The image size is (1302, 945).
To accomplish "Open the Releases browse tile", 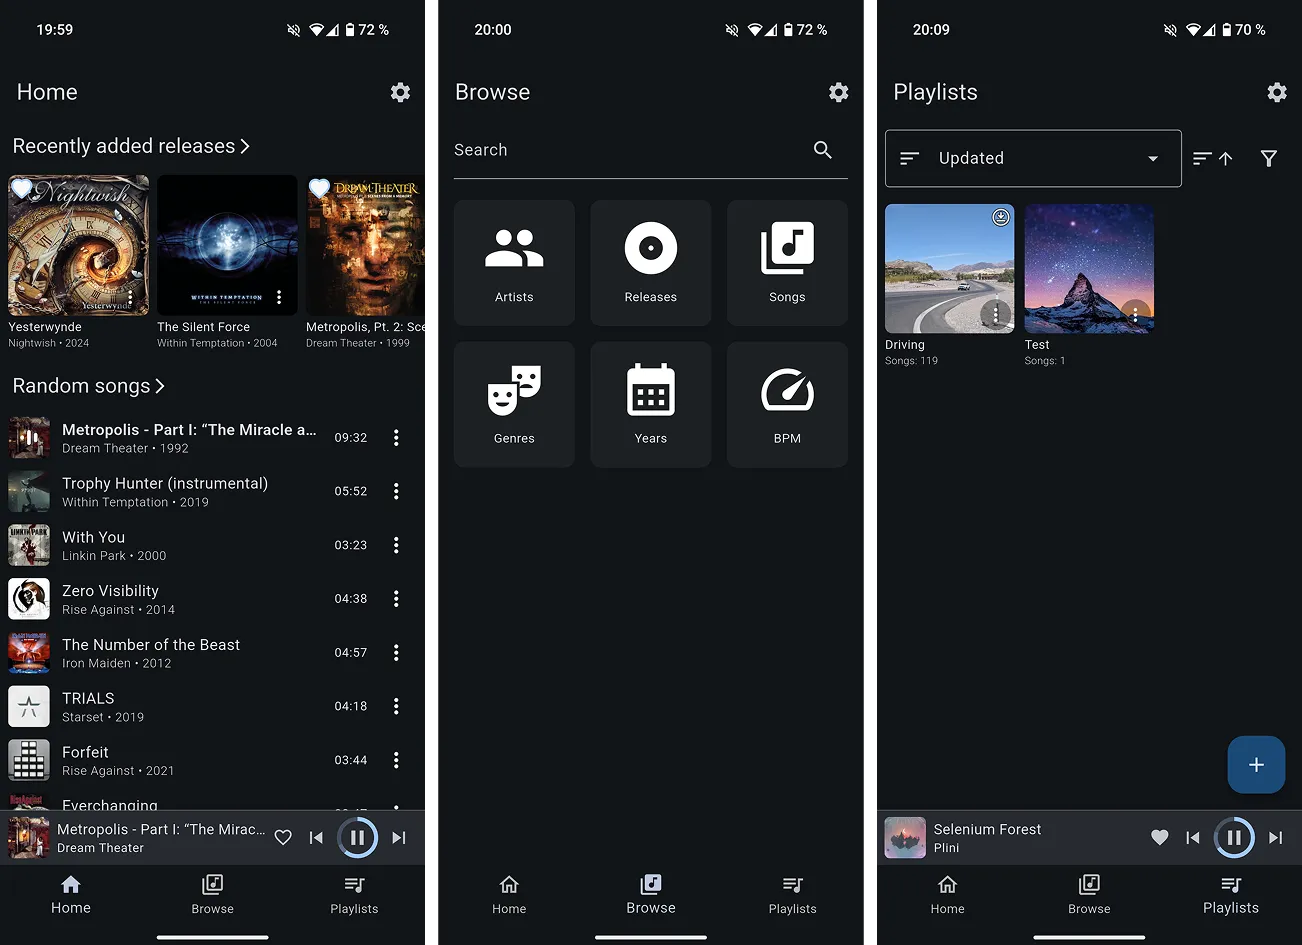I will (x=650, y=262).
